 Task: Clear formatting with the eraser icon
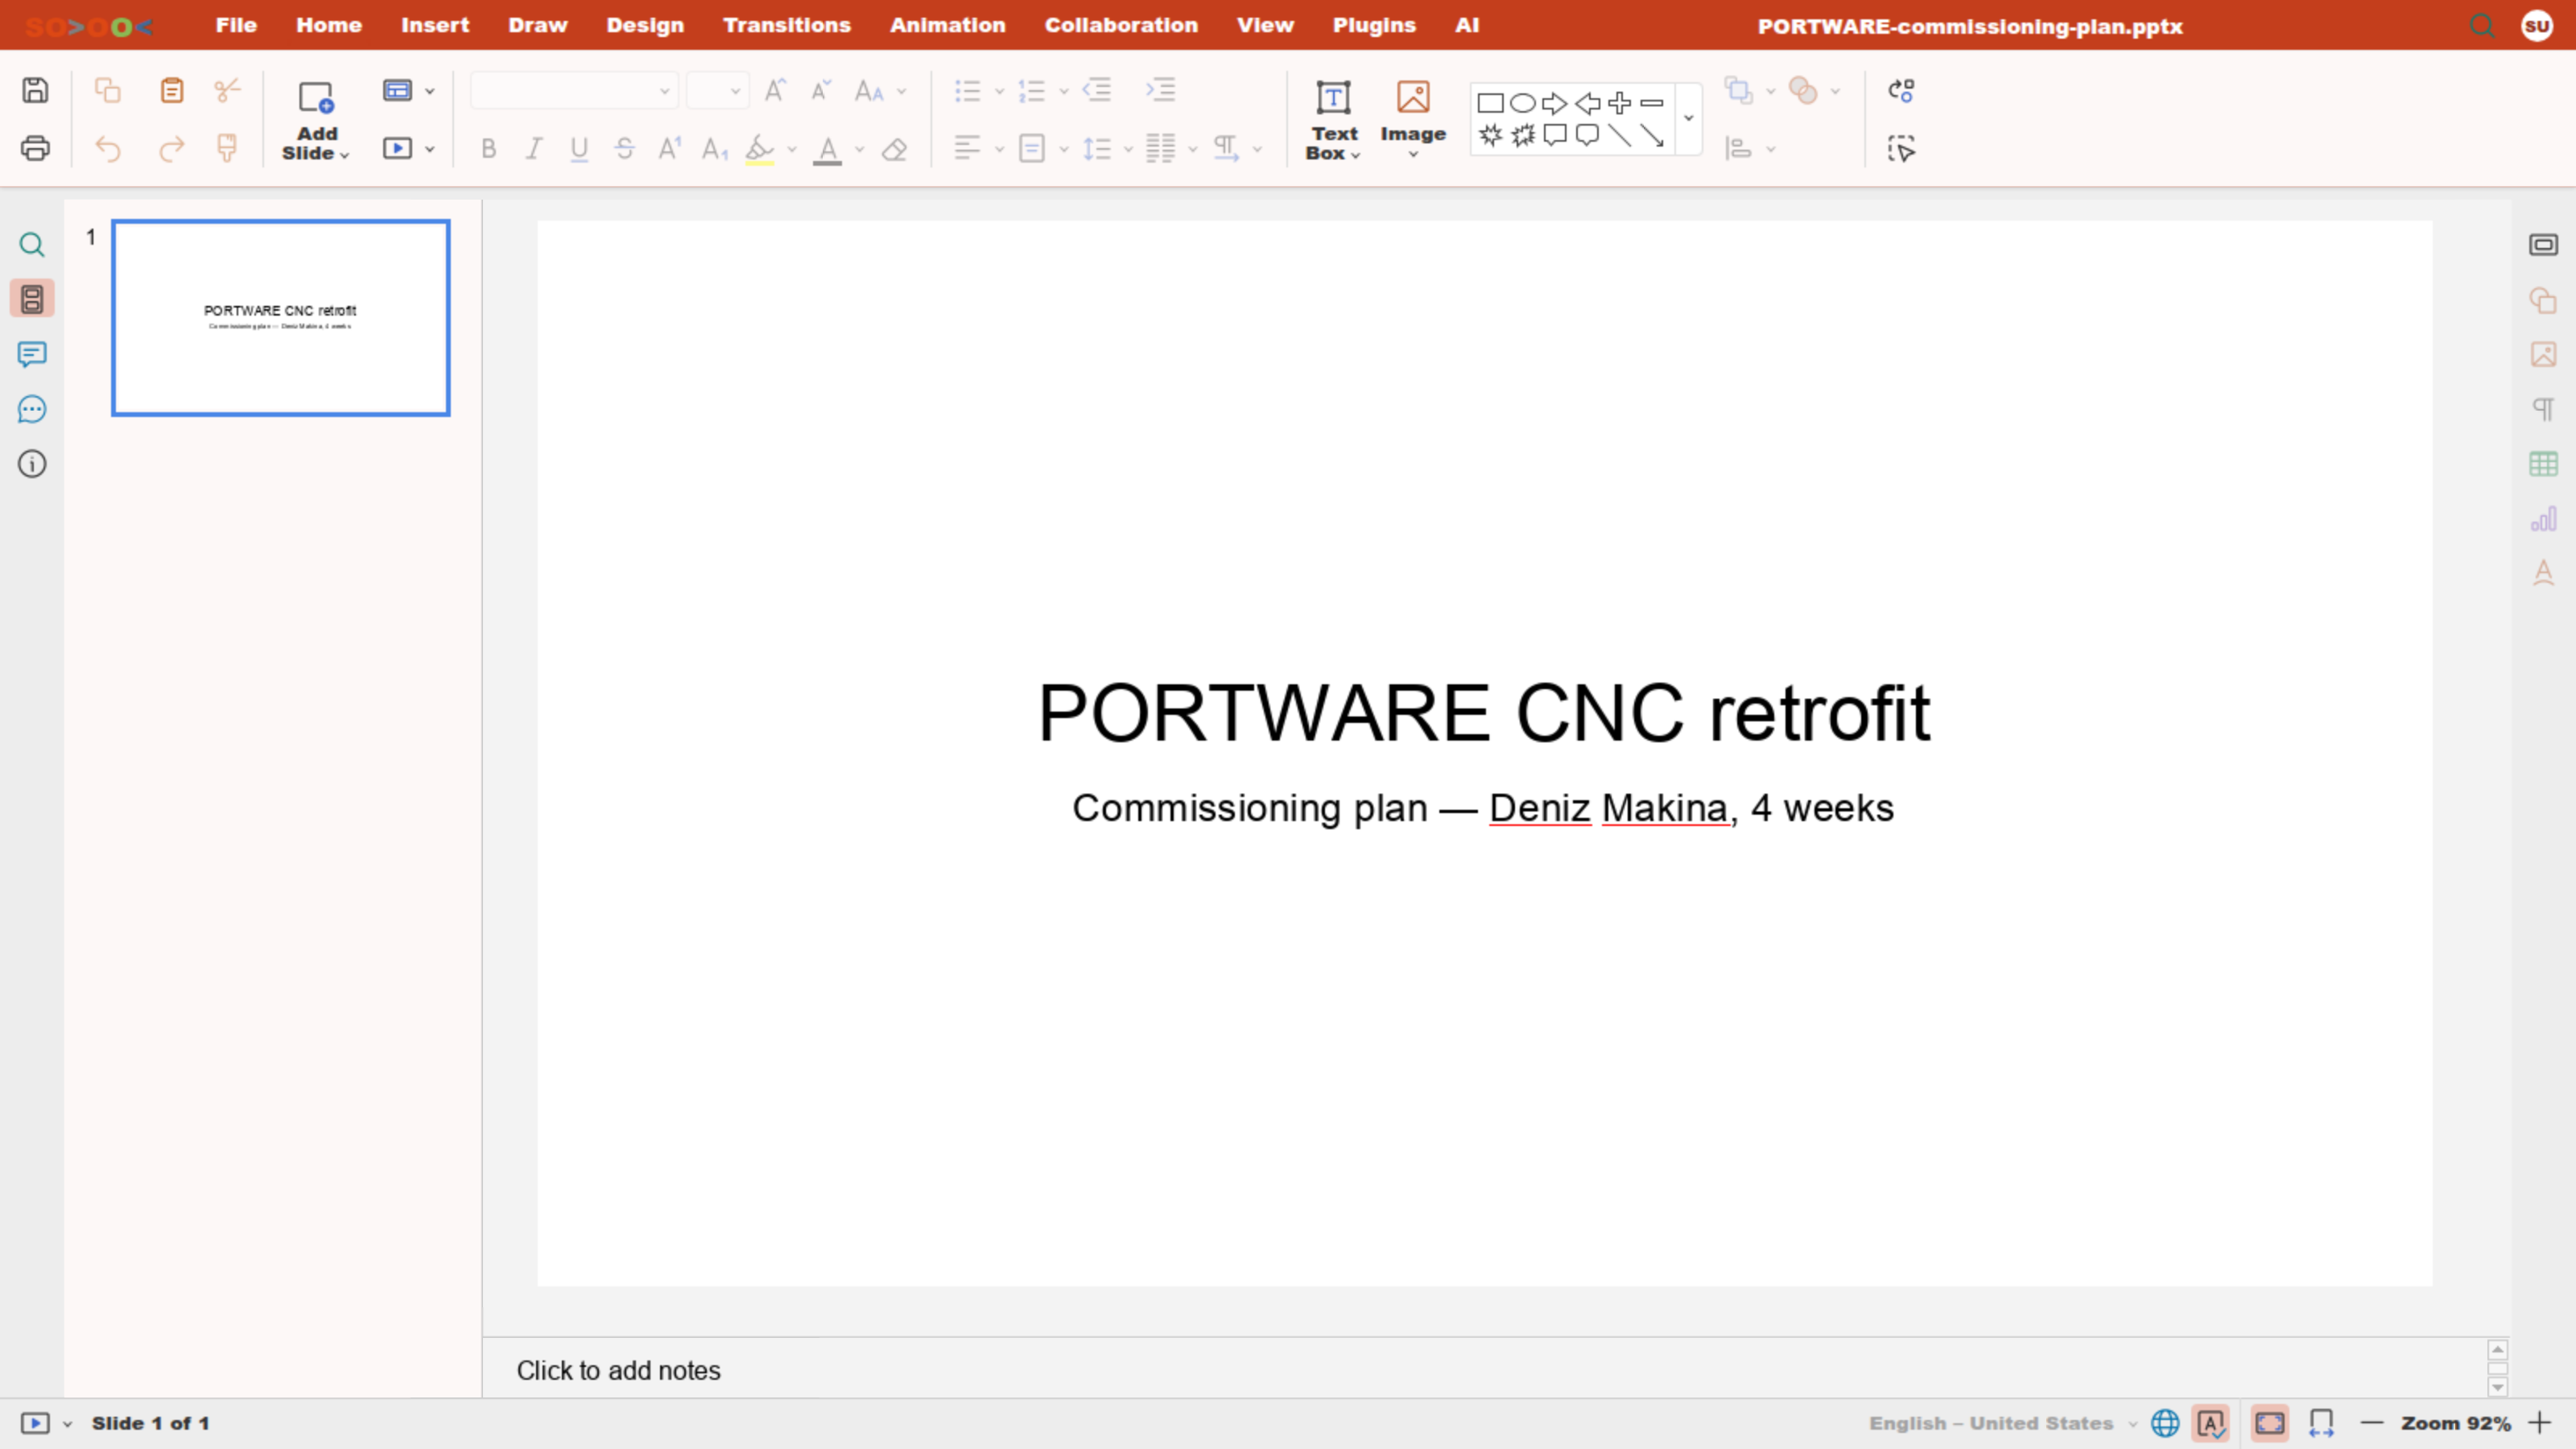[x=894, y=149]
